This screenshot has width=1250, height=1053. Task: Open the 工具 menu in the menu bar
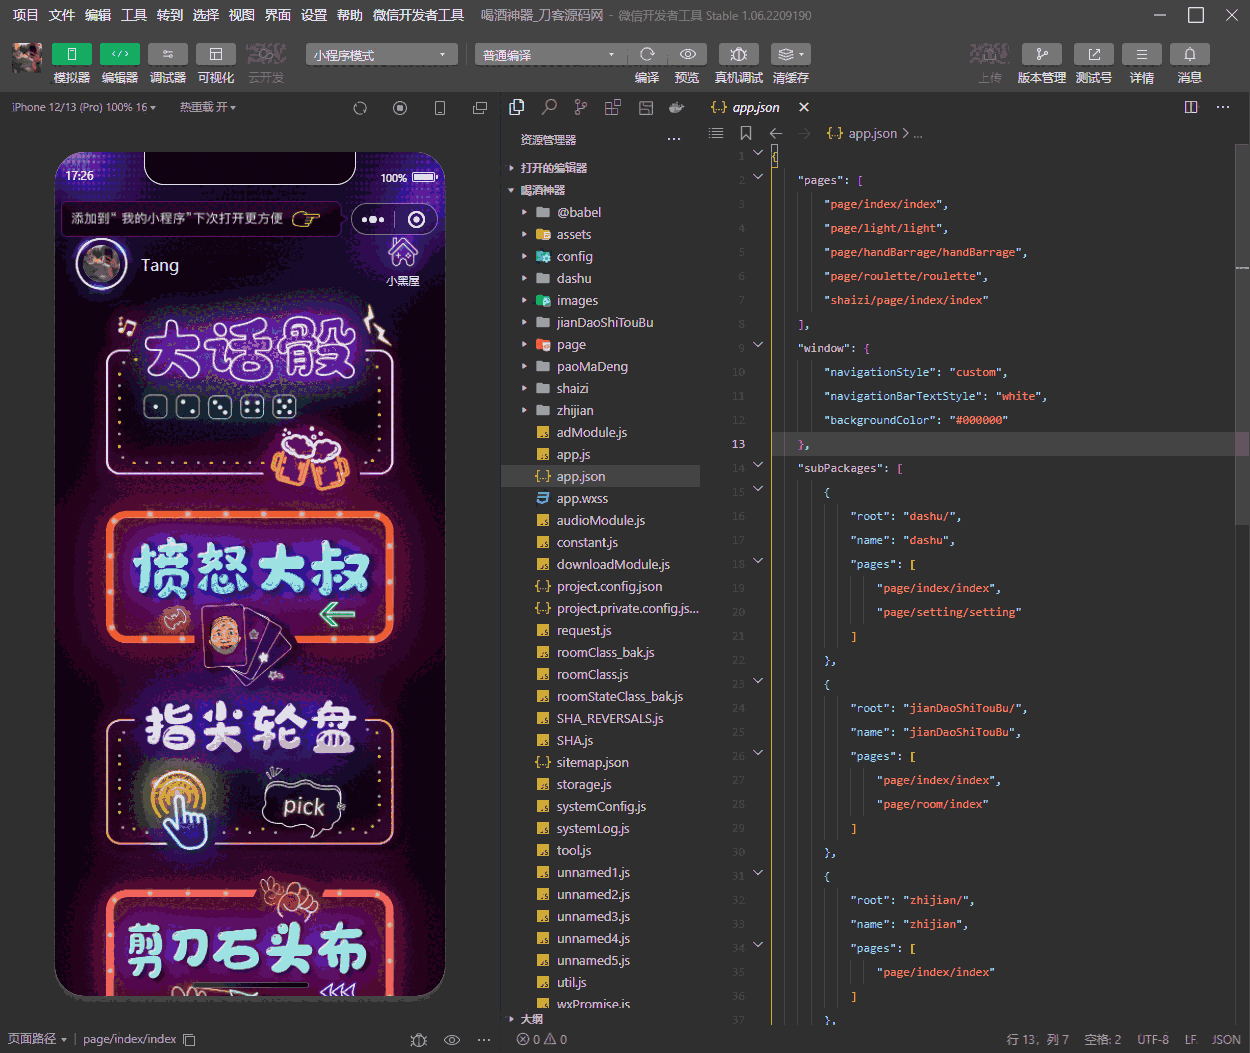(134, 15)
